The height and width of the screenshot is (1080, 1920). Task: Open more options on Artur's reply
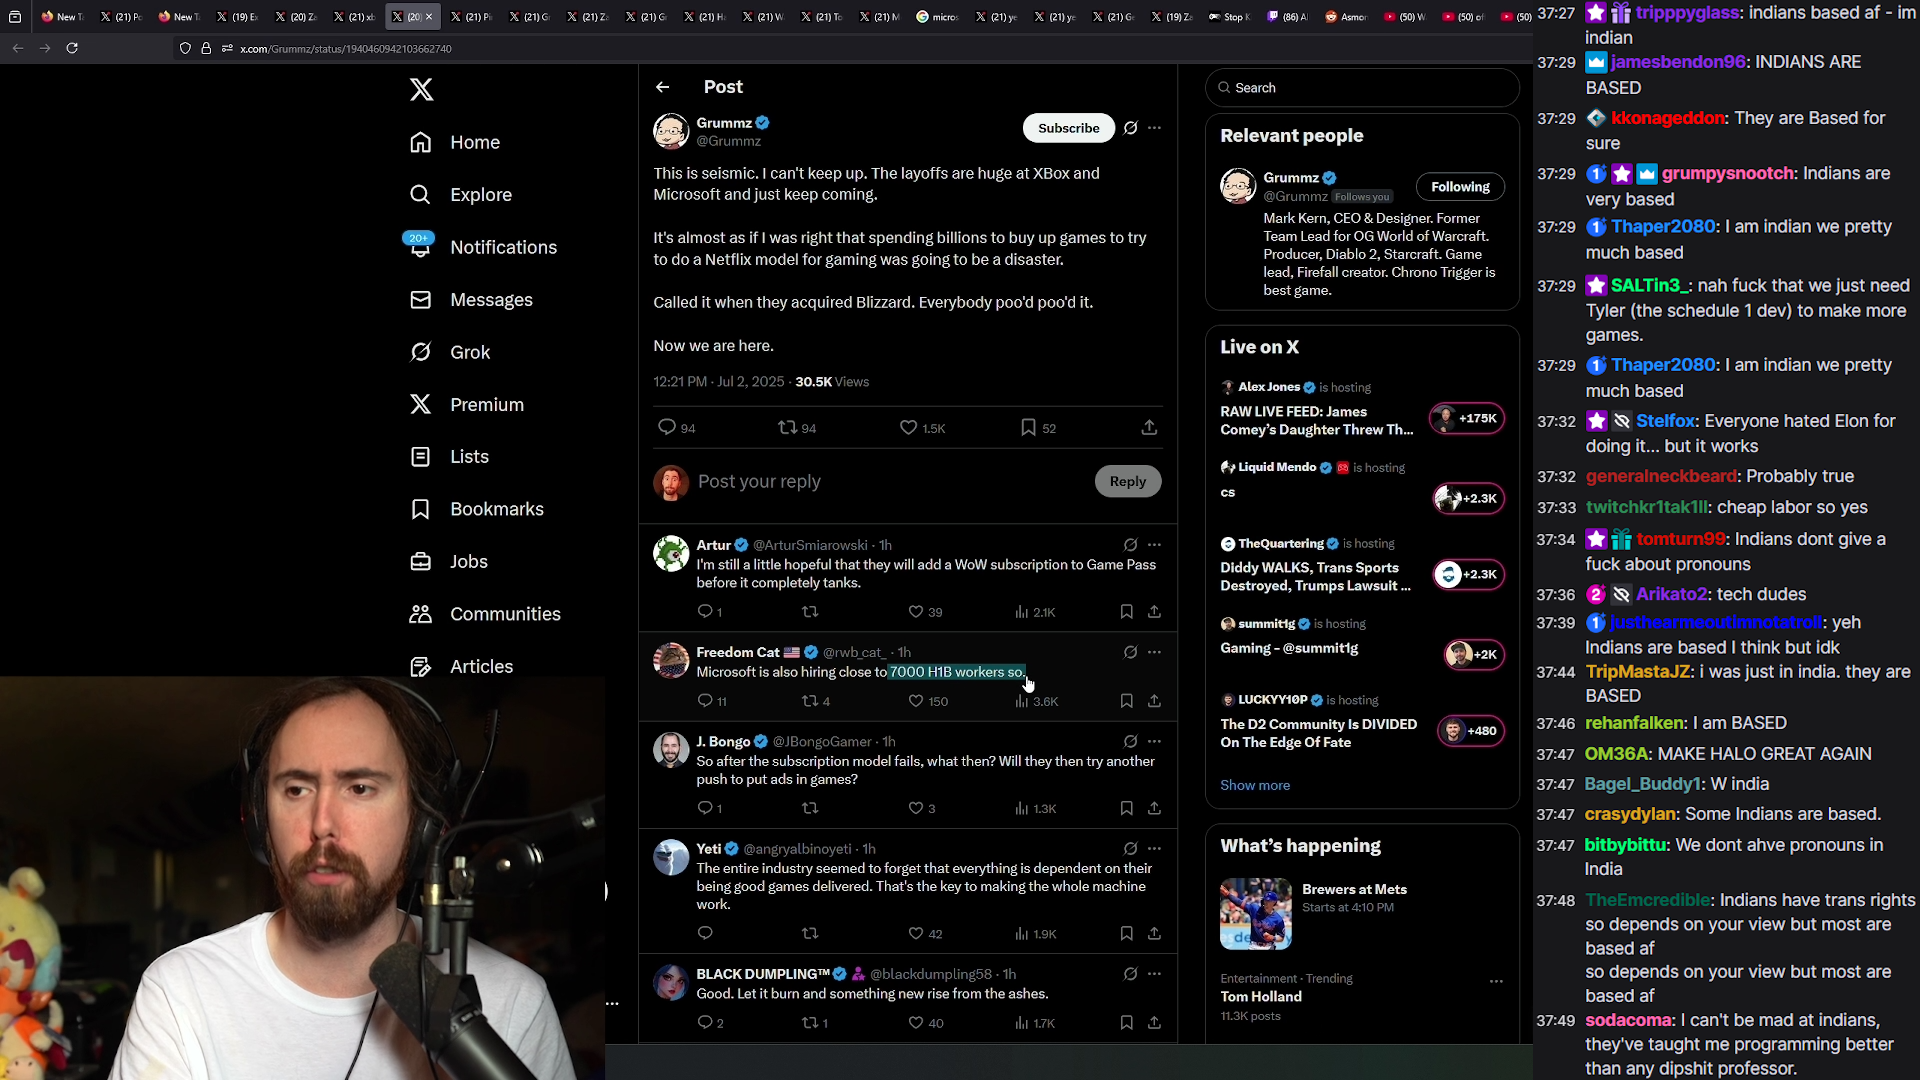[1155, 545]
